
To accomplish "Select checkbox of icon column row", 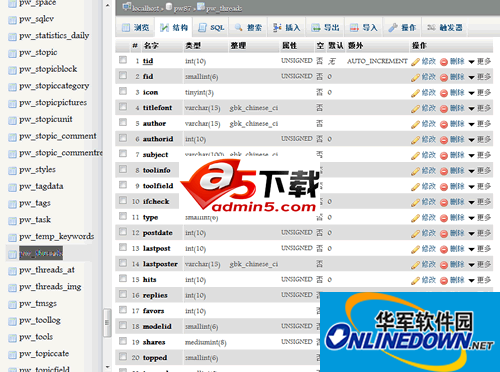I will tap(123, 91).
